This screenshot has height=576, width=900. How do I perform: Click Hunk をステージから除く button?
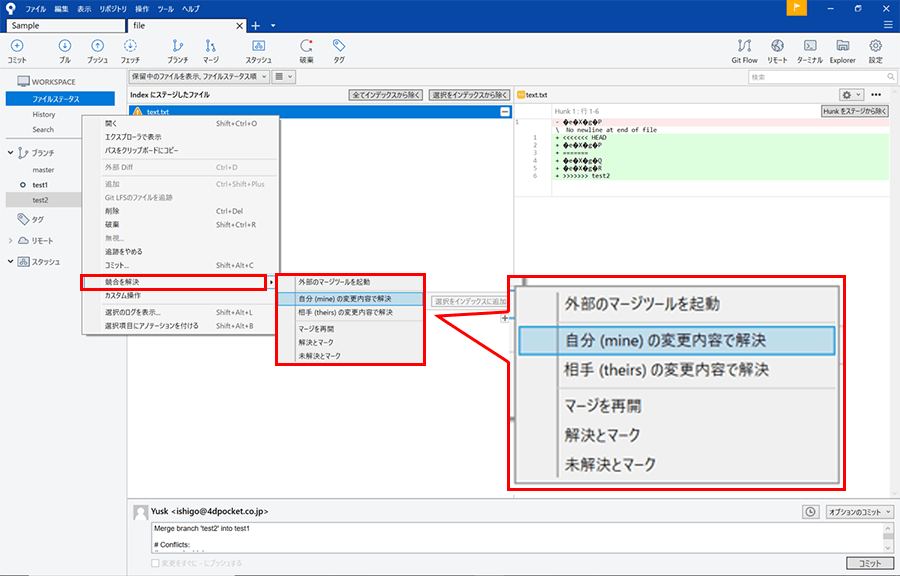pyautogui.click(x=855, y=111)
